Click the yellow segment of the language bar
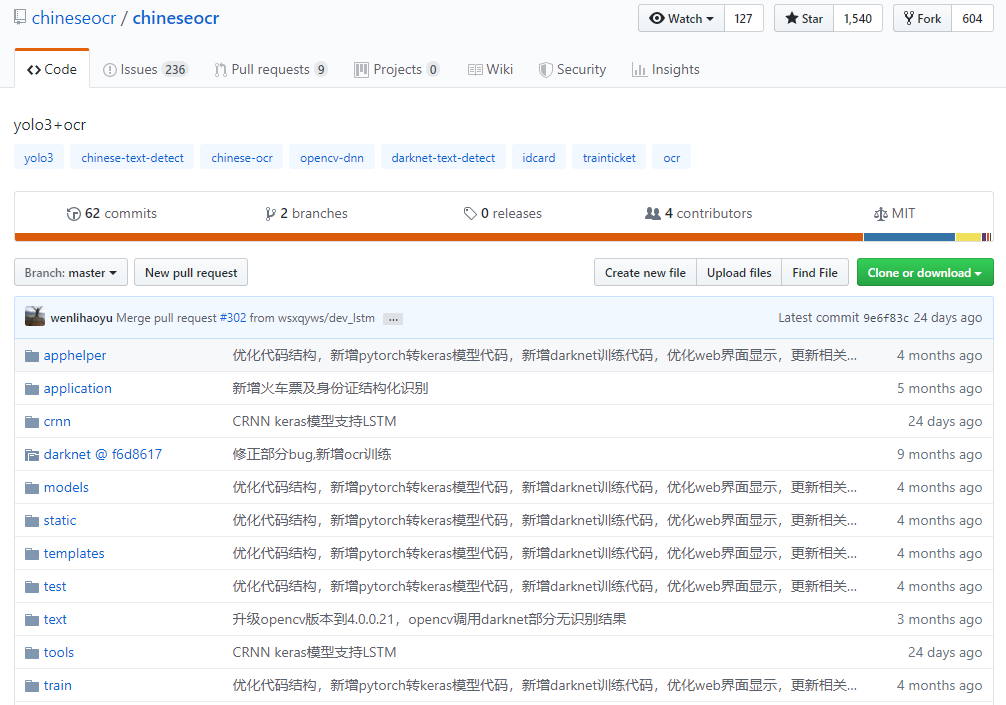 (968, 237)
